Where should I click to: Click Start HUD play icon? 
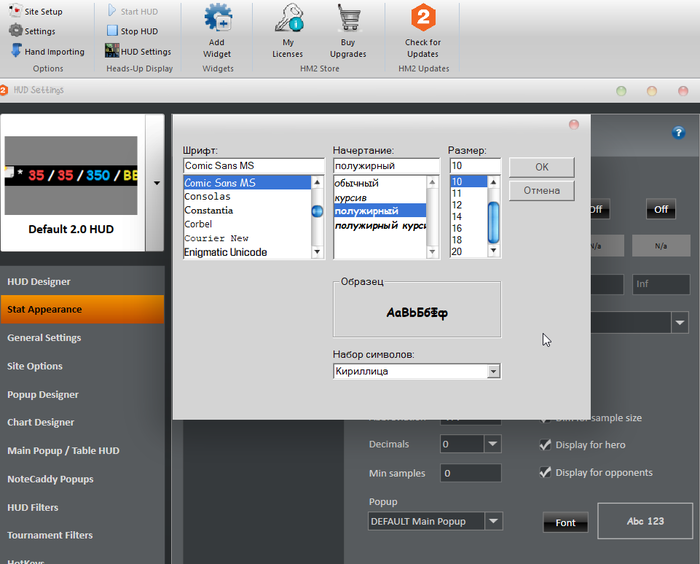[112, 11]
